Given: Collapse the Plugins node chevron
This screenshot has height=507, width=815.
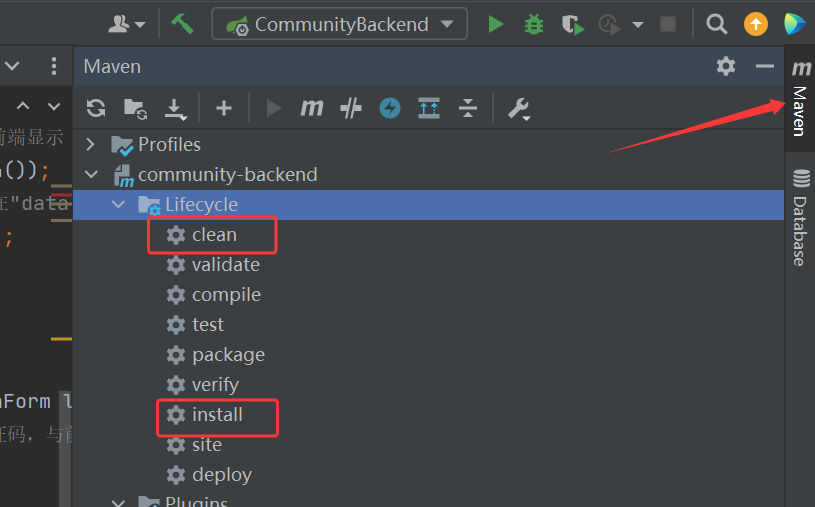Looking at the screenshot, I should 119,502.
